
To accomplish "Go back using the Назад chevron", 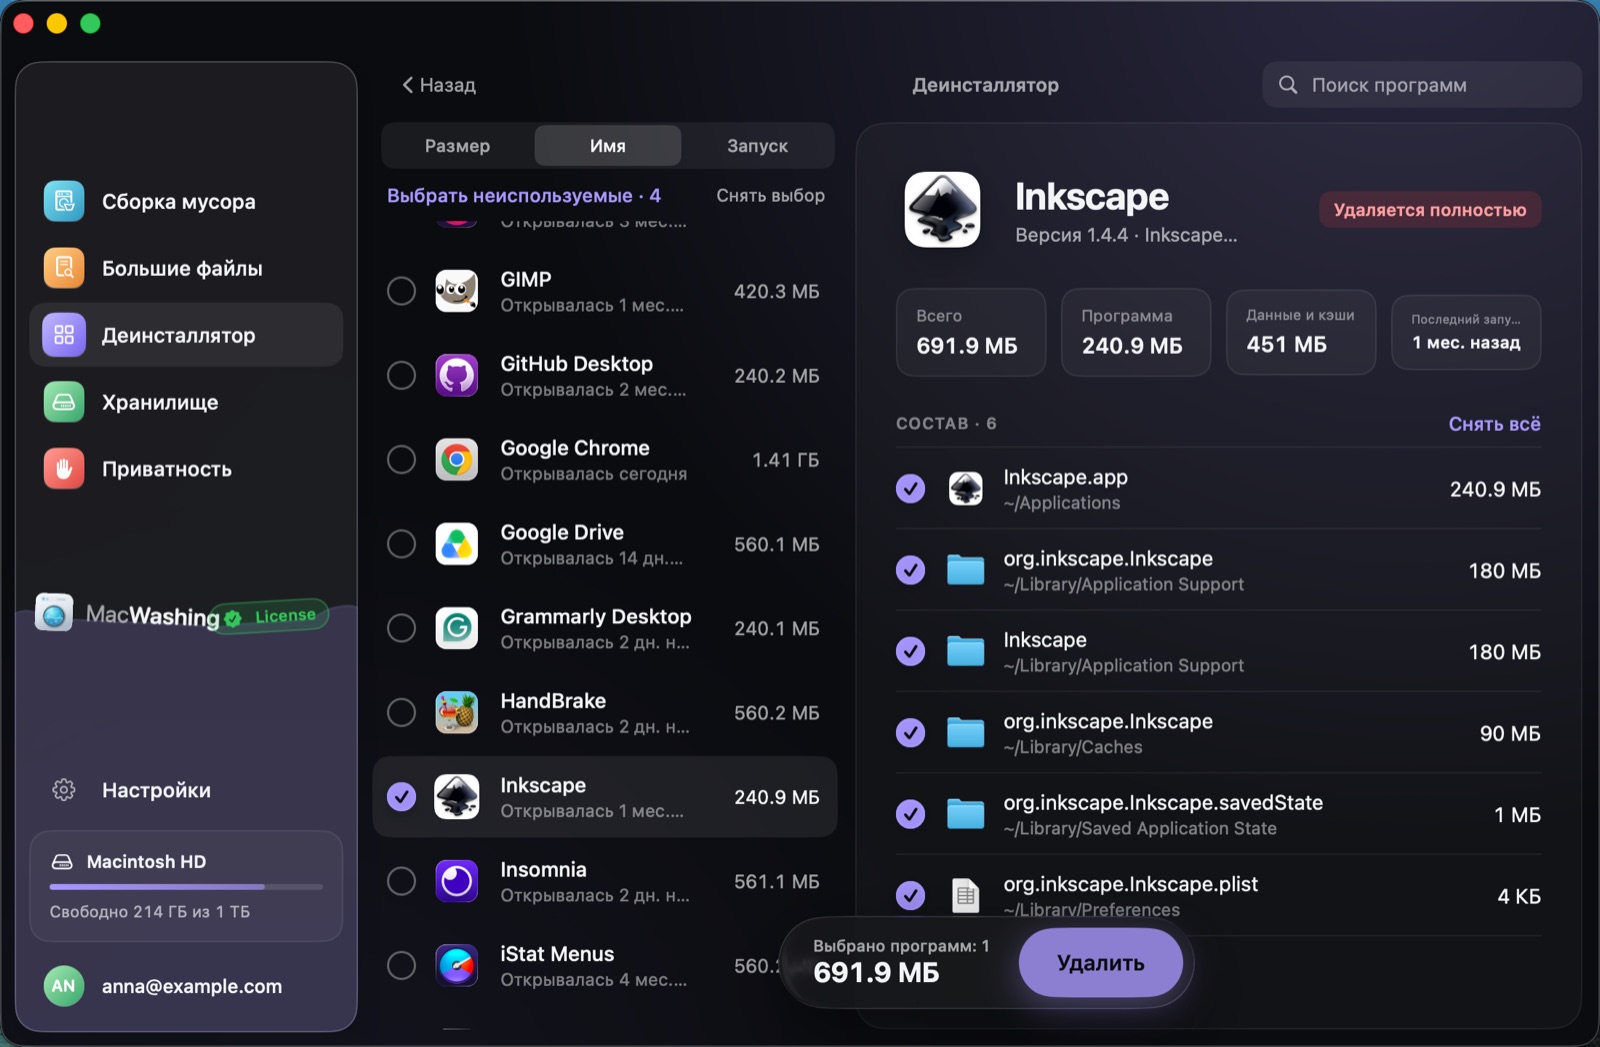I will pos(408,85).
